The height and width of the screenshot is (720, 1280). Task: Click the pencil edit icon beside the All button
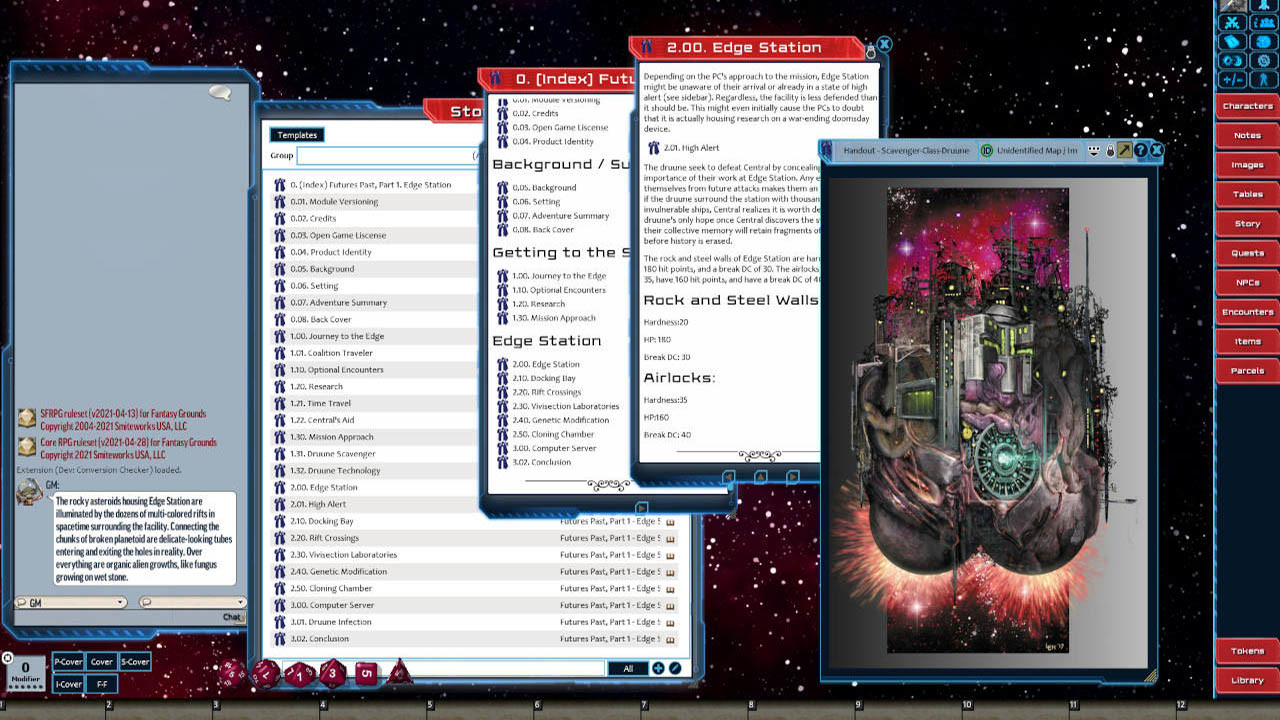tap(675, 668)
